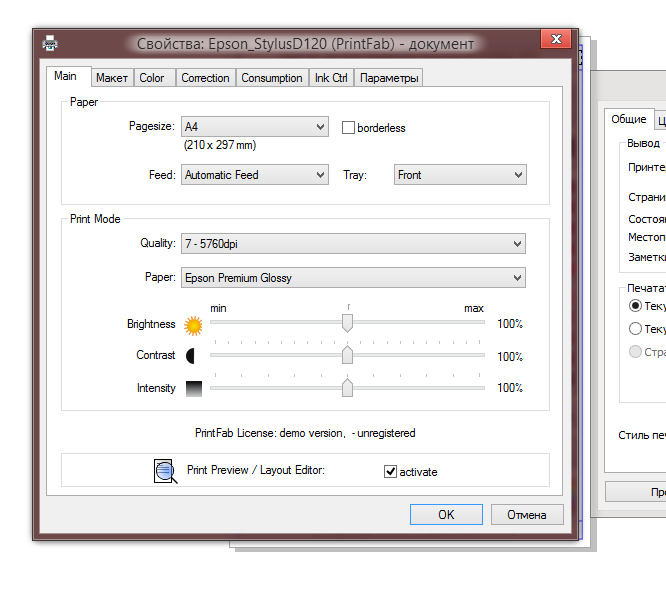Click the Contrast half-circle icon
666x605 pixels.
pyautogui.click(x=190, y=356)
